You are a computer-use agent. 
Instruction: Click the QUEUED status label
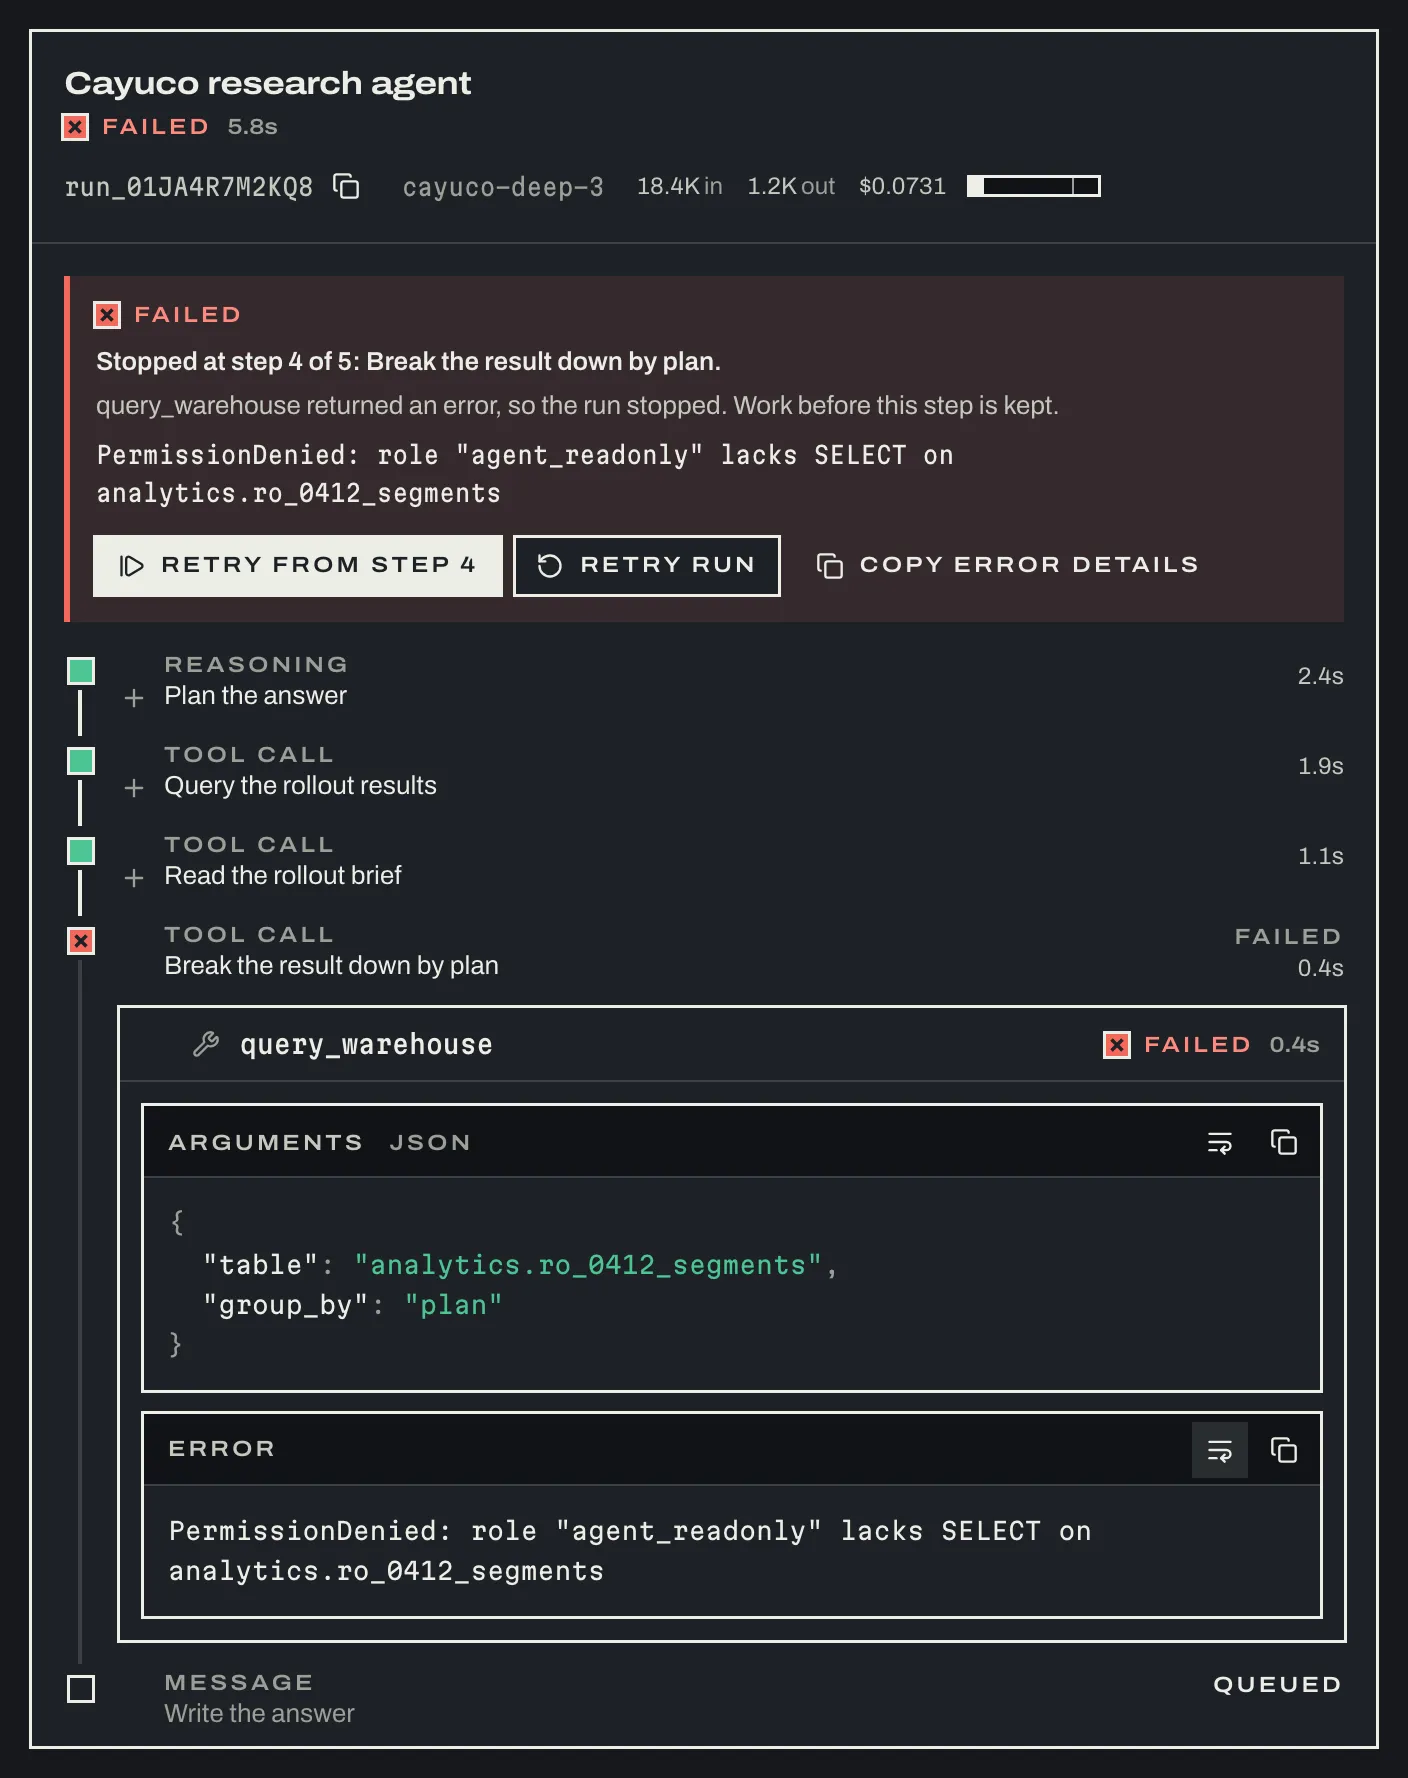(1277, 1685)
